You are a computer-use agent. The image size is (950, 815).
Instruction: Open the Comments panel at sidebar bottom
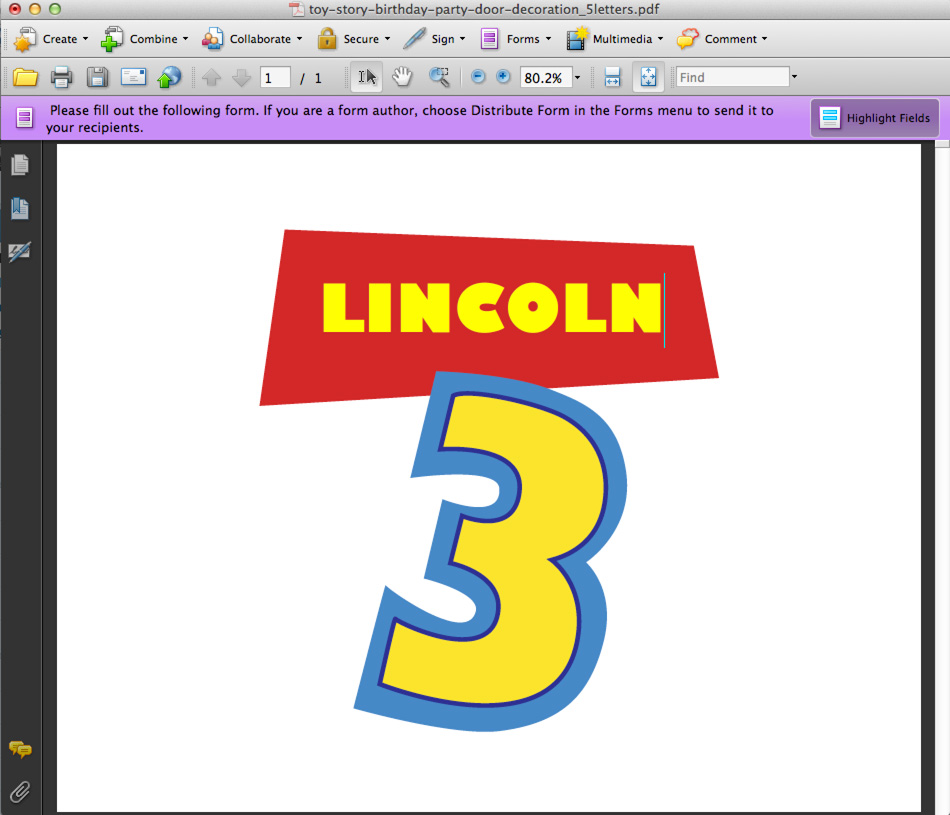point(21,750)
